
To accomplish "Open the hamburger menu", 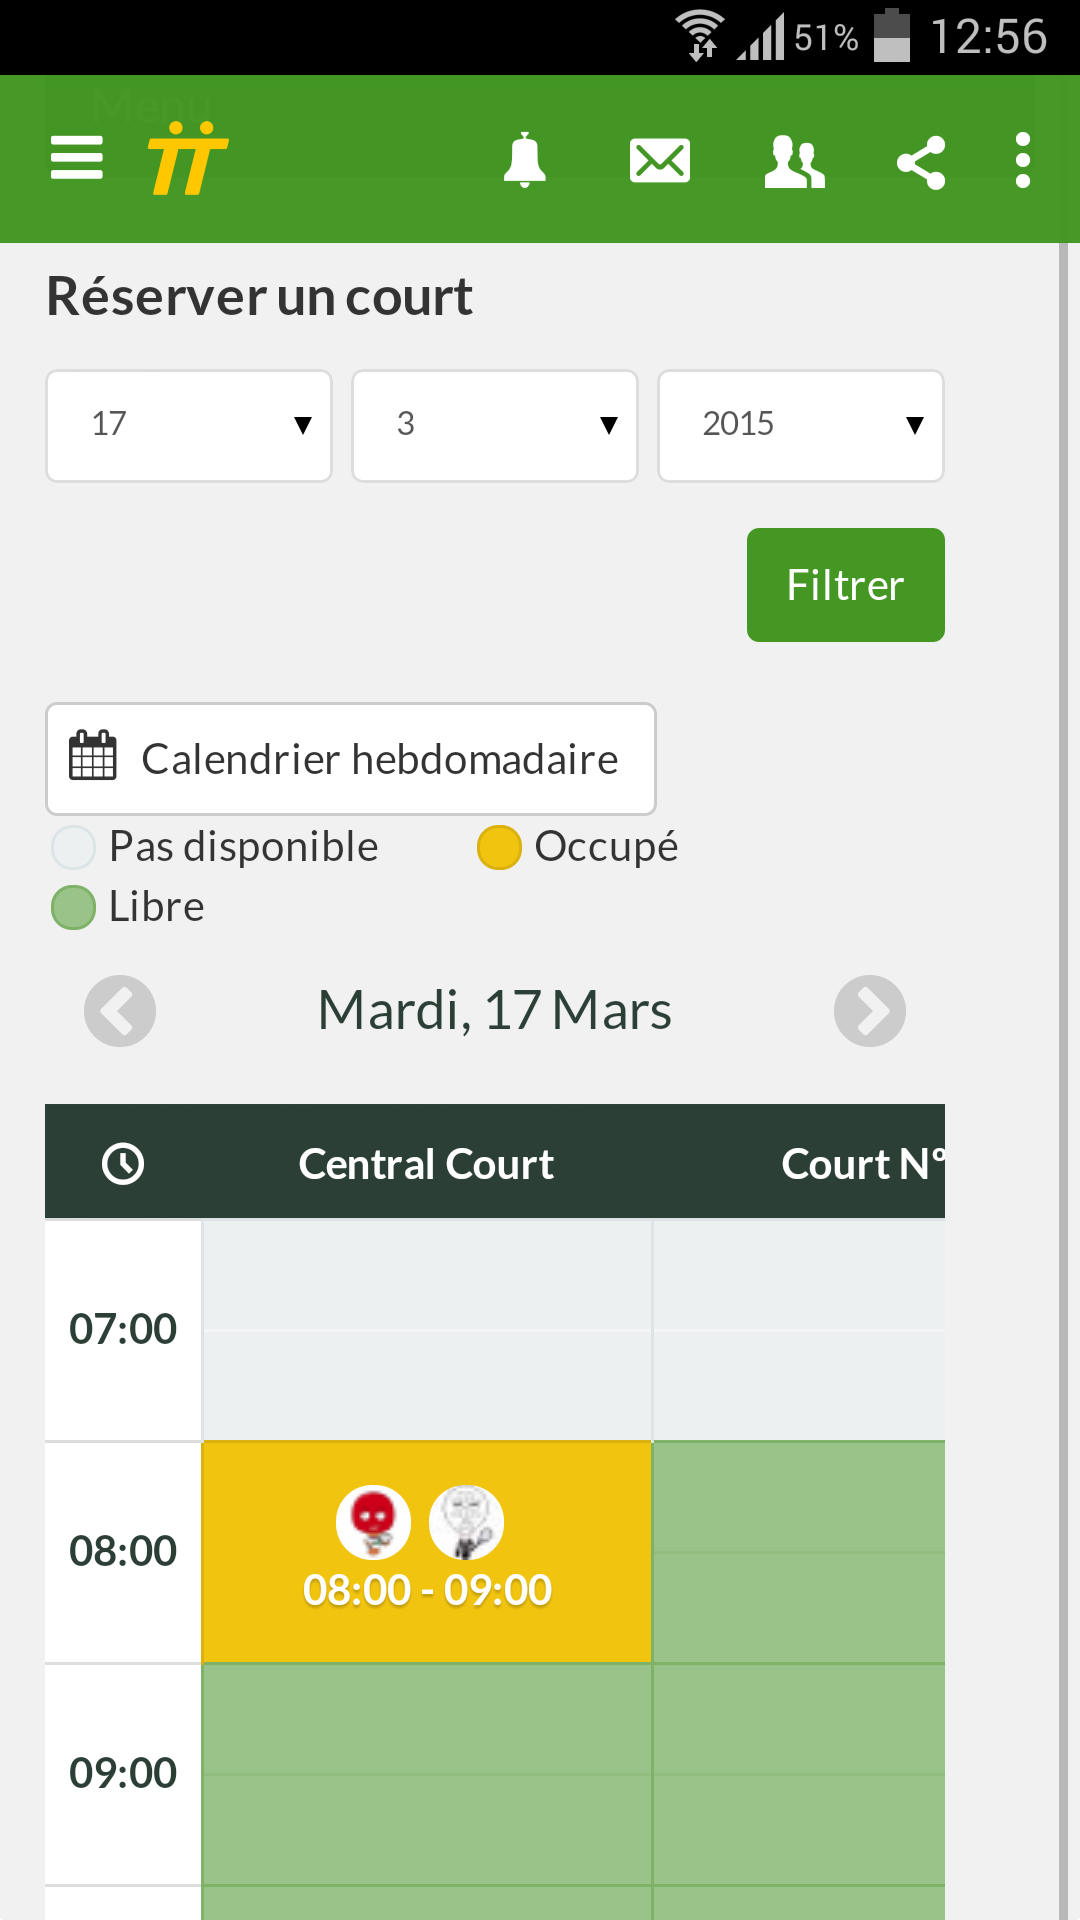I will (77, 158).
